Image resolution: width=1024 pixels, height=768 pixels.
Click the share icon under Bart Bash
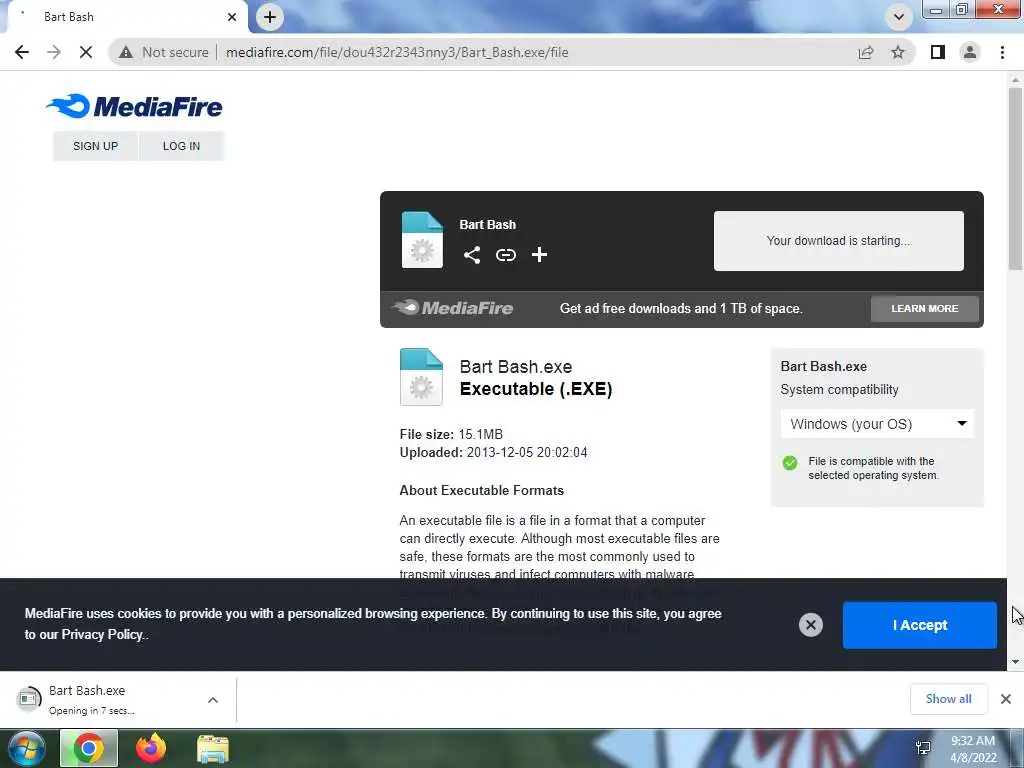point(472,255)
